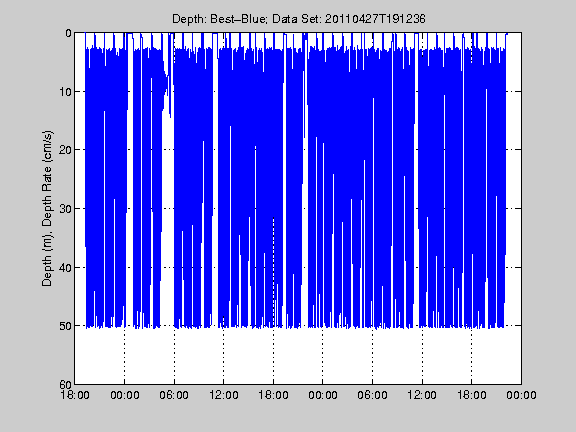Click the last 00:00 x-axis label
The image size is (576, 432).
tap(521, 395)
